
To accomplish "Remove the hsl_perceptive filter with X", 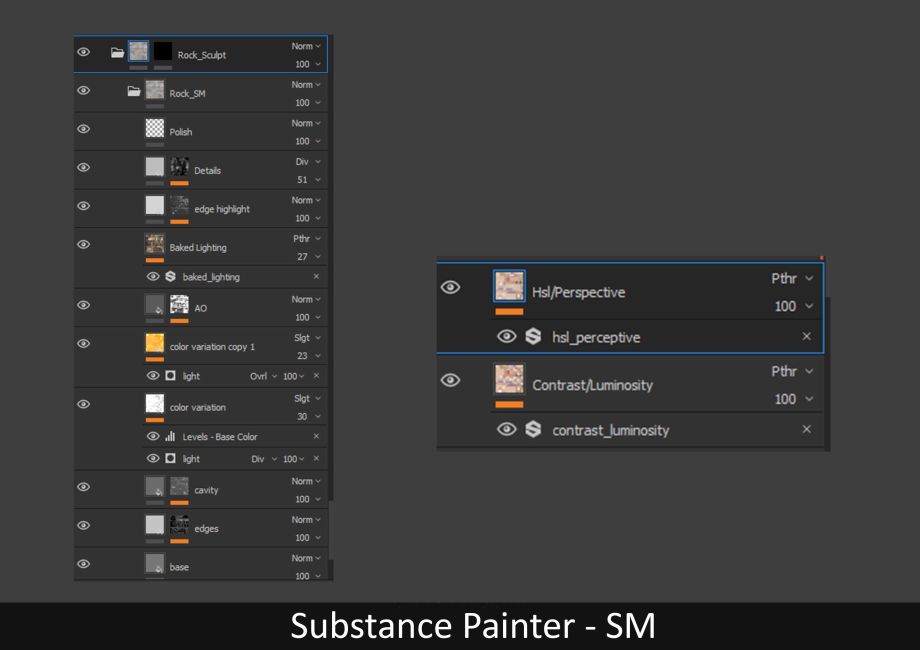I will [x=807, y=336].
